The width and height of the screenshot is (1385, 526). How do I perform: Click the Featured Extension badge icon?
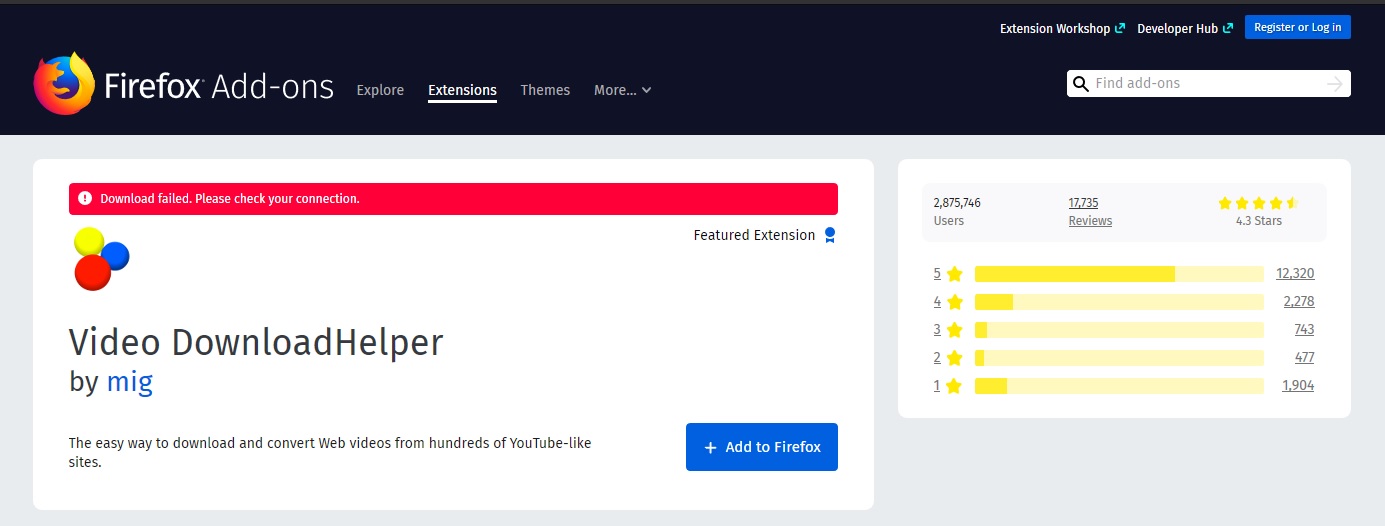[829, 235]
